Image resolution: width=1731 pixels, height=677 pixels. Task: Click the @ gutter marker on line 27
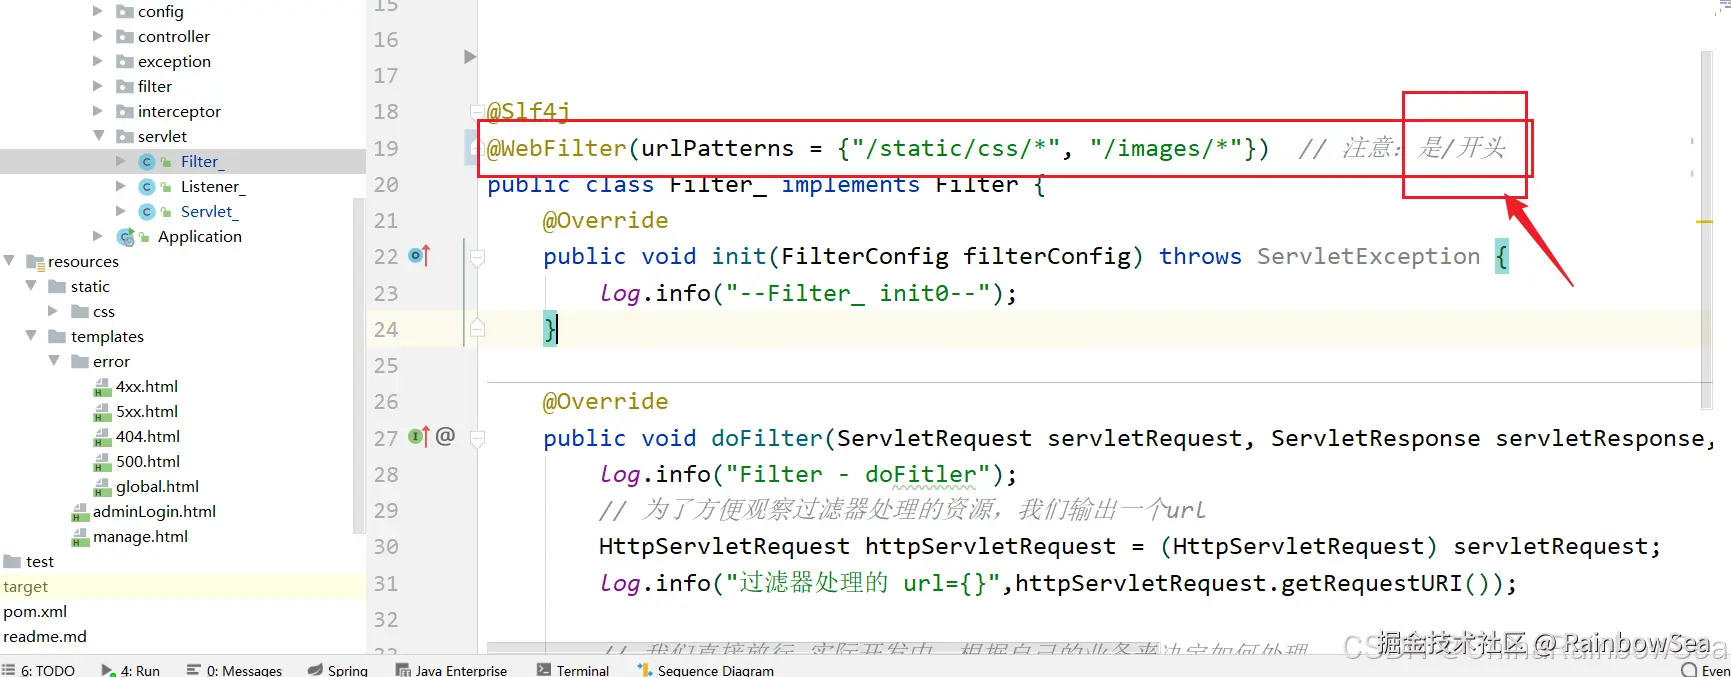pos(446,436)
